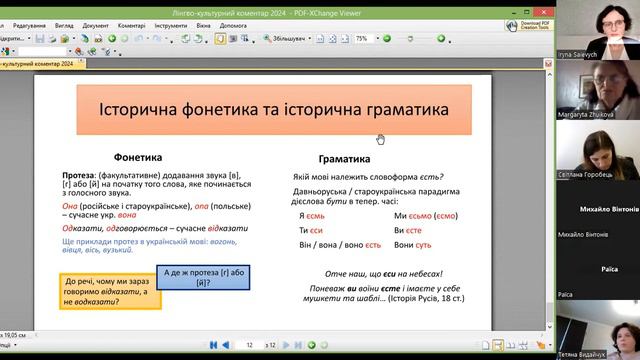This screenshot has width=640, height=360.
Task: Click Margaryta Zhukova's video tile
Action: click(598, 90)
